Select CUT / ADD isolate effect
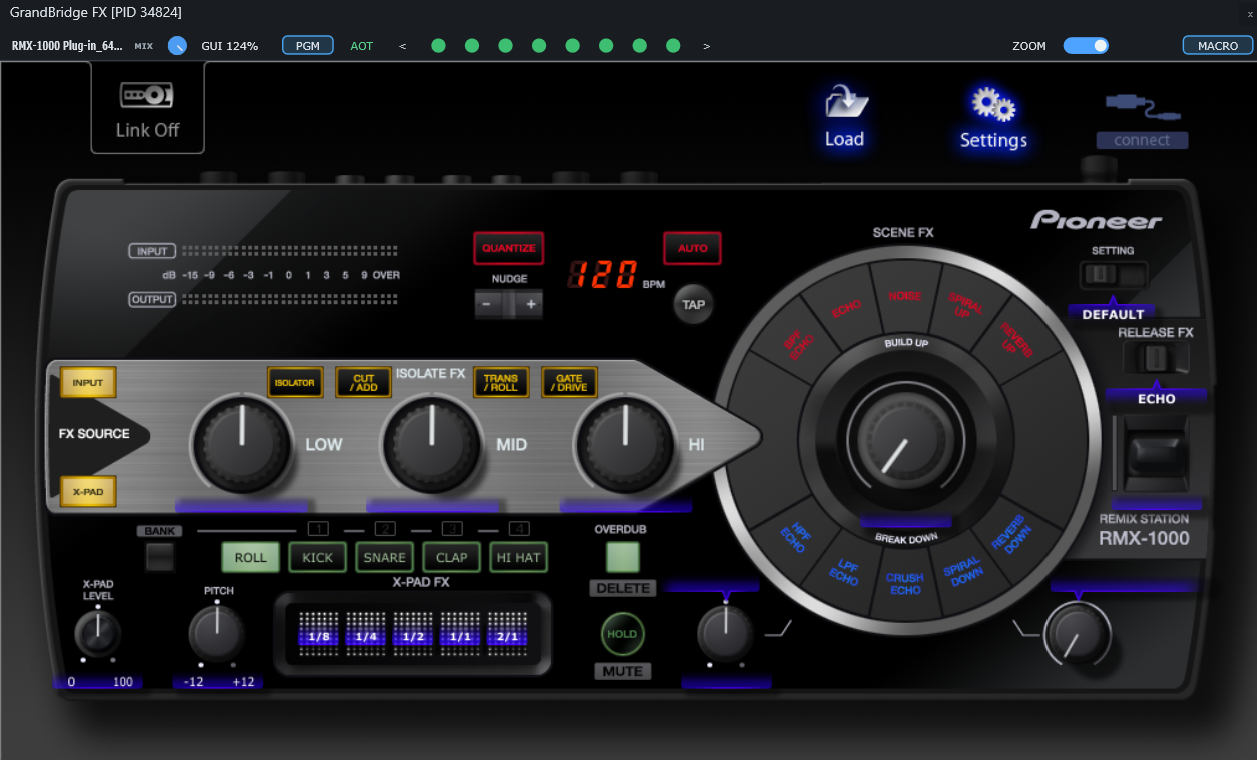 [x=364, y=382]
